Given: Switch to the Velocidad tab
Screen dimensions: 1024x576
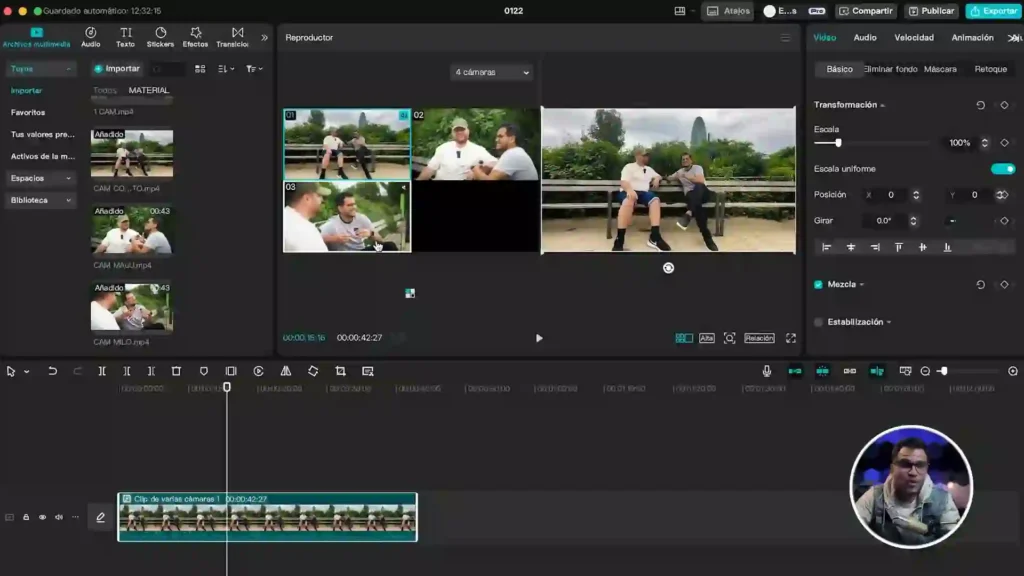Looking at the screenshot, I should 914,37.
